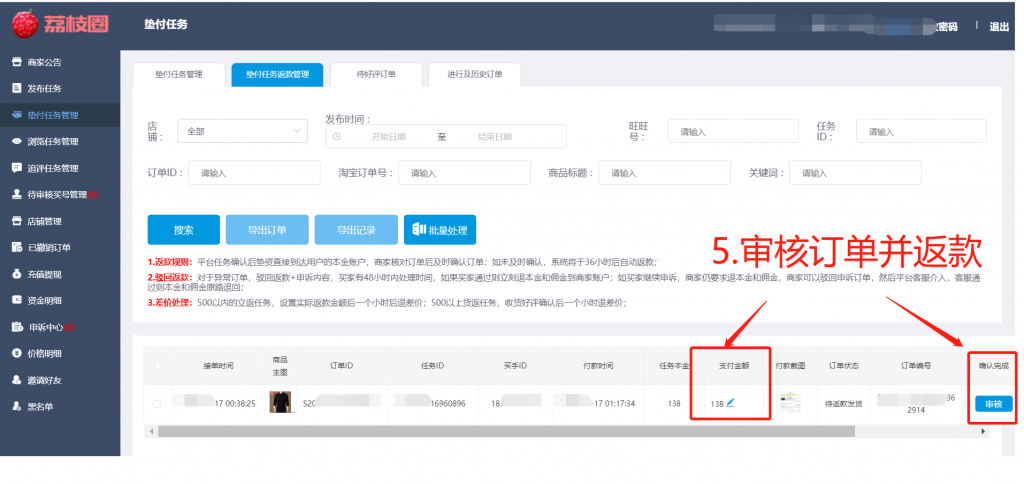Tick the select-all checkbox in the table header

coord(157,366)
